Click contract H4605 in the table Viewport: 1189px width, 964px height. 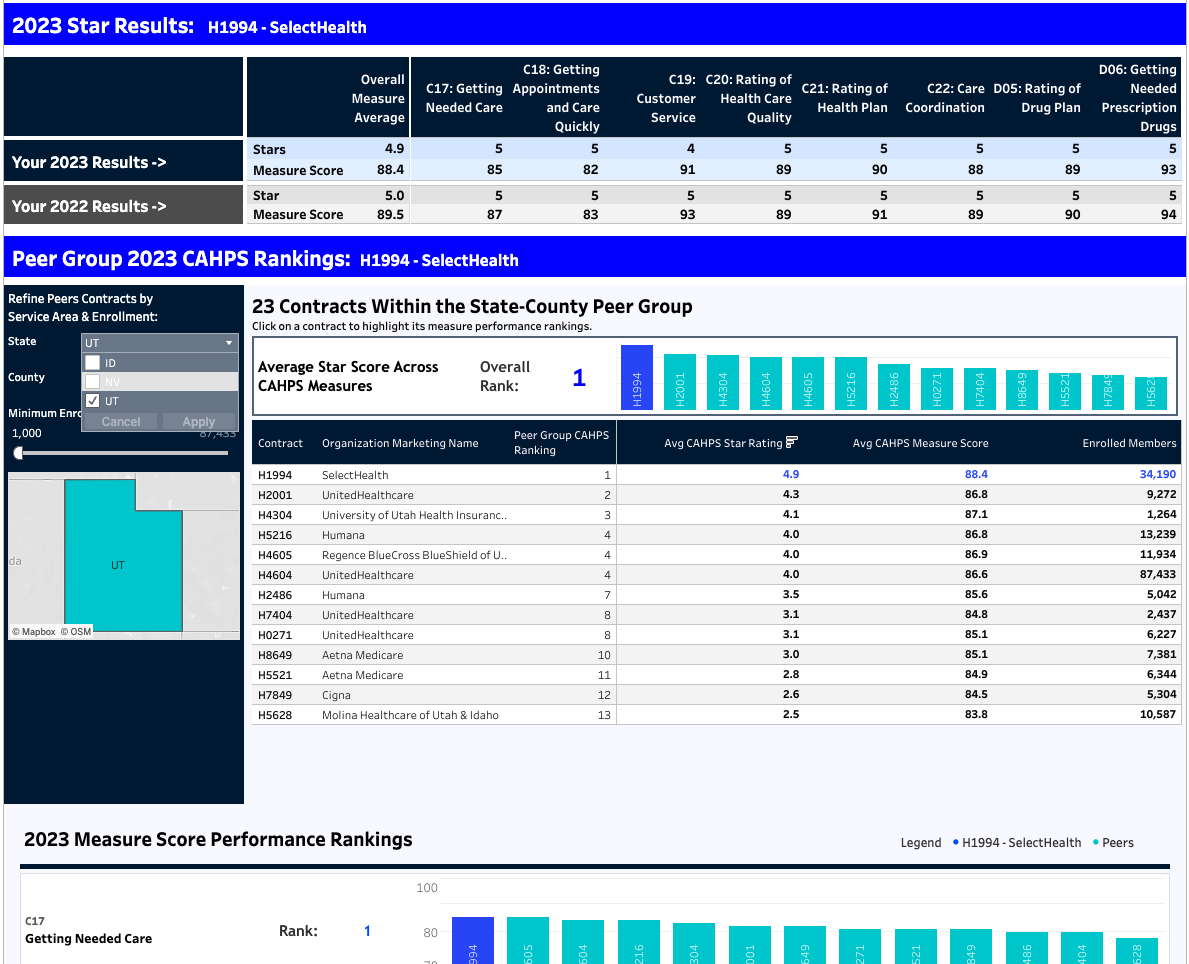pos(275,555)
